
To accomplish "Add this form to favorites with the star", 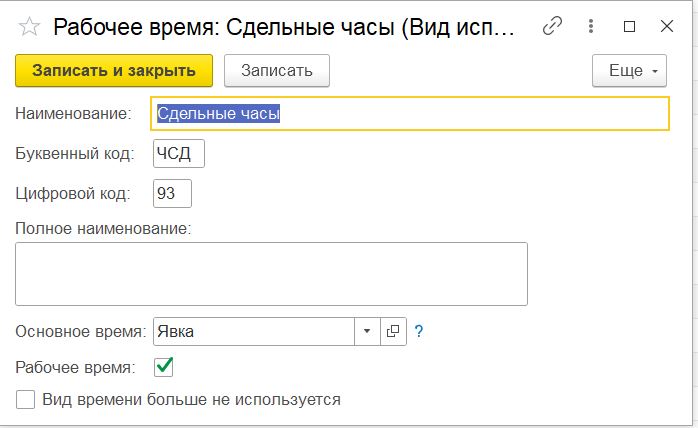I will [29, 27].
